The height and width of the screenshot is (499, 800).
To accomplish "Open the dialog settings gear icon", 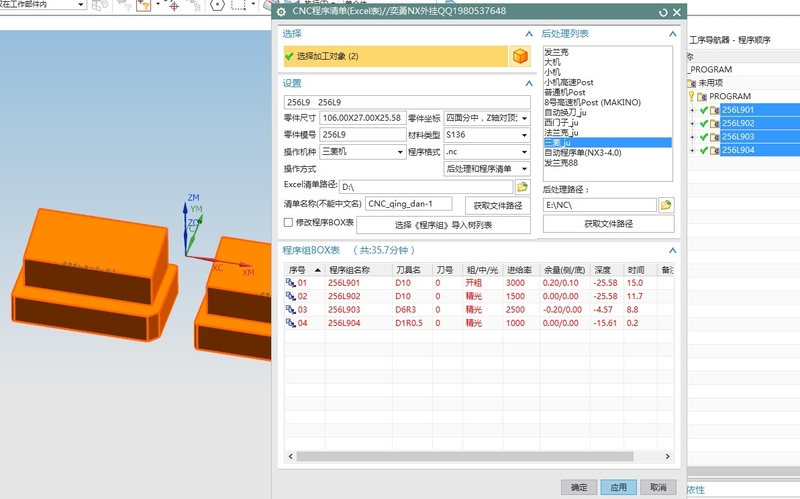I will (x=281, y=11).
